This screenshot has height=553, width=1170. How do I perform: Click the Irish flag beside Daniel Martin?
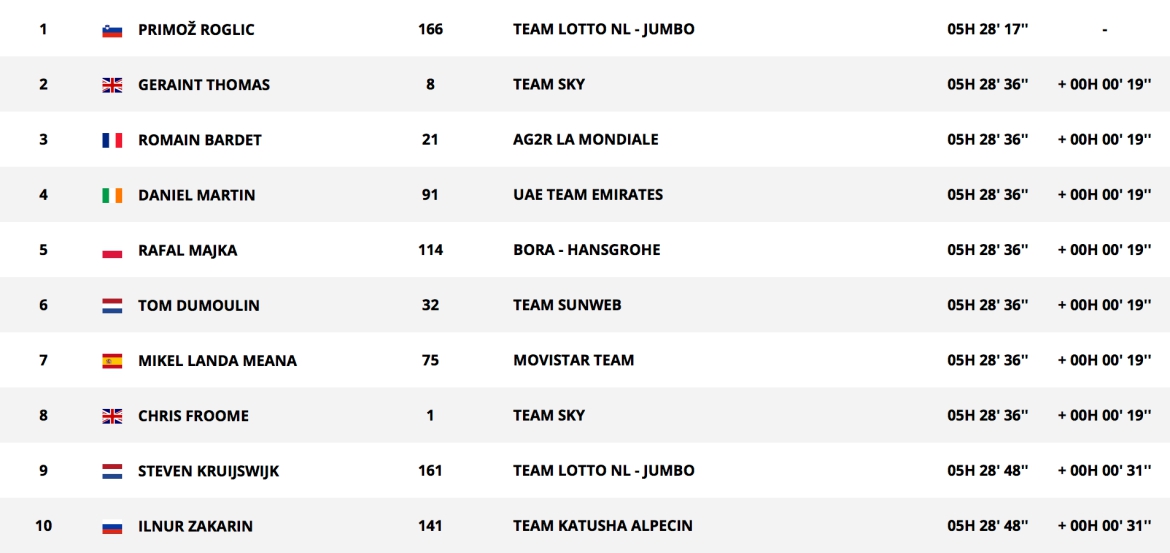coord(112,195)
